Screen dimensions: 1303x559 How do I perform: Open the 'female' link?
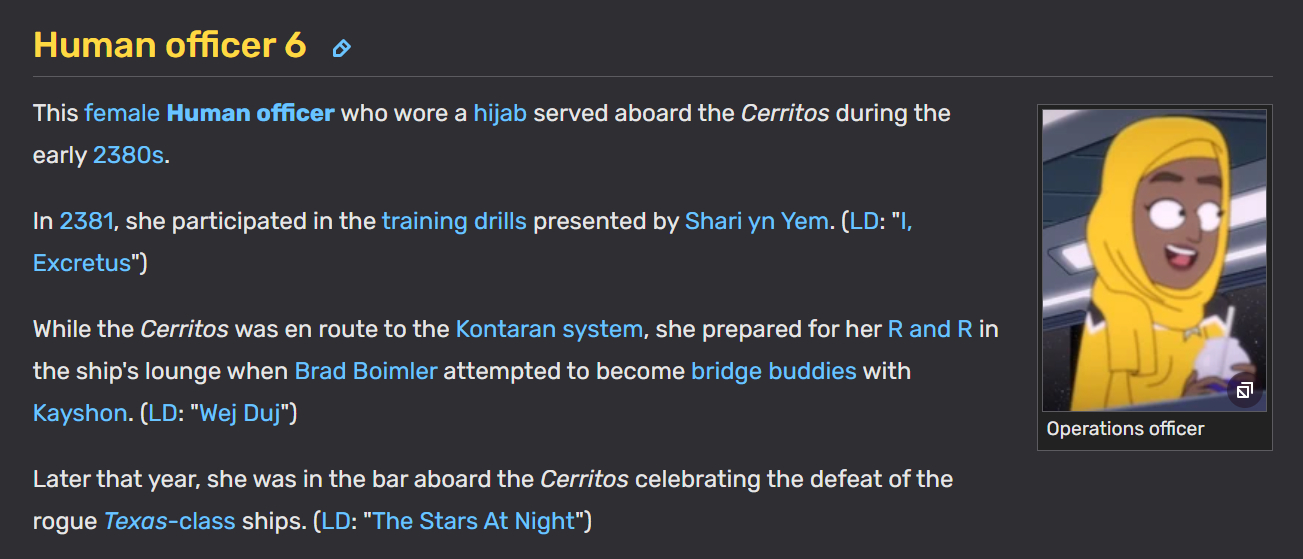[122, 113]
